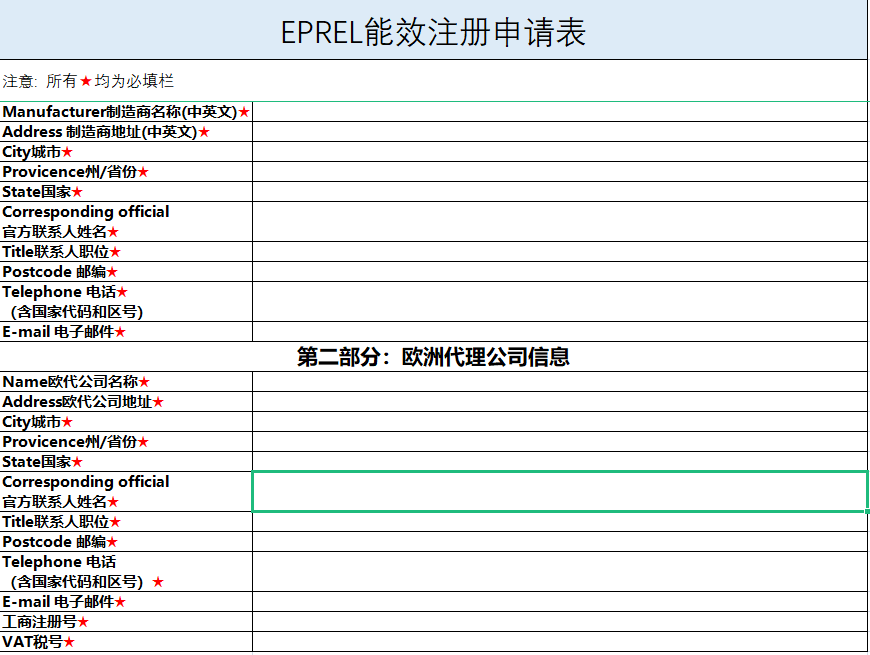Click European agent Postcode 邮编 input cell
The image size is (870, 655).
pyautogui.click(x=560, y=541)
